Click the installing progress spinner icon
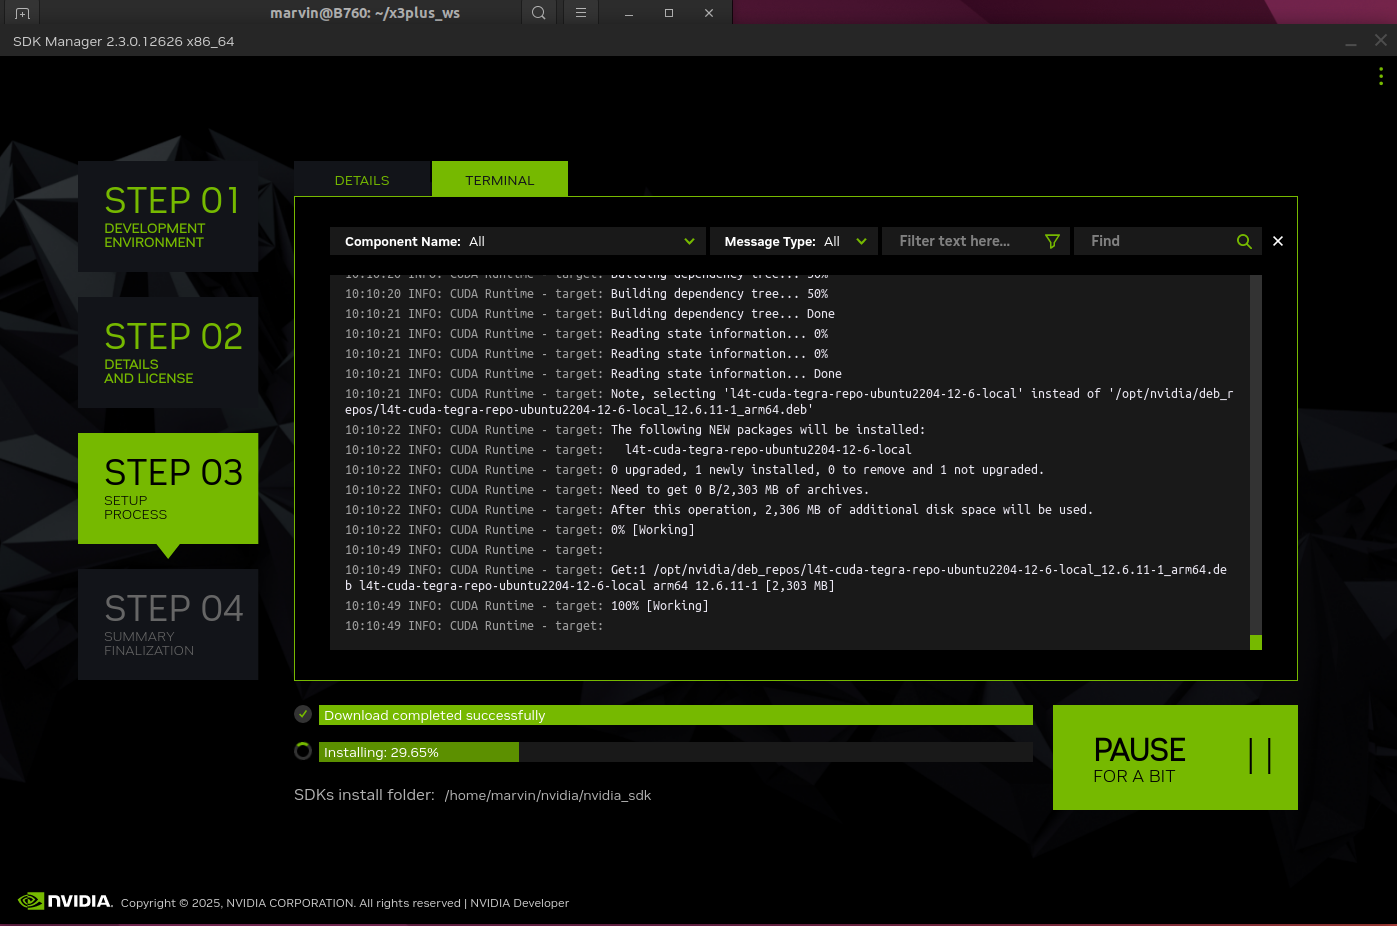Image resolution: width=1397 pixels, height=926 pixels. coord(303,751)
